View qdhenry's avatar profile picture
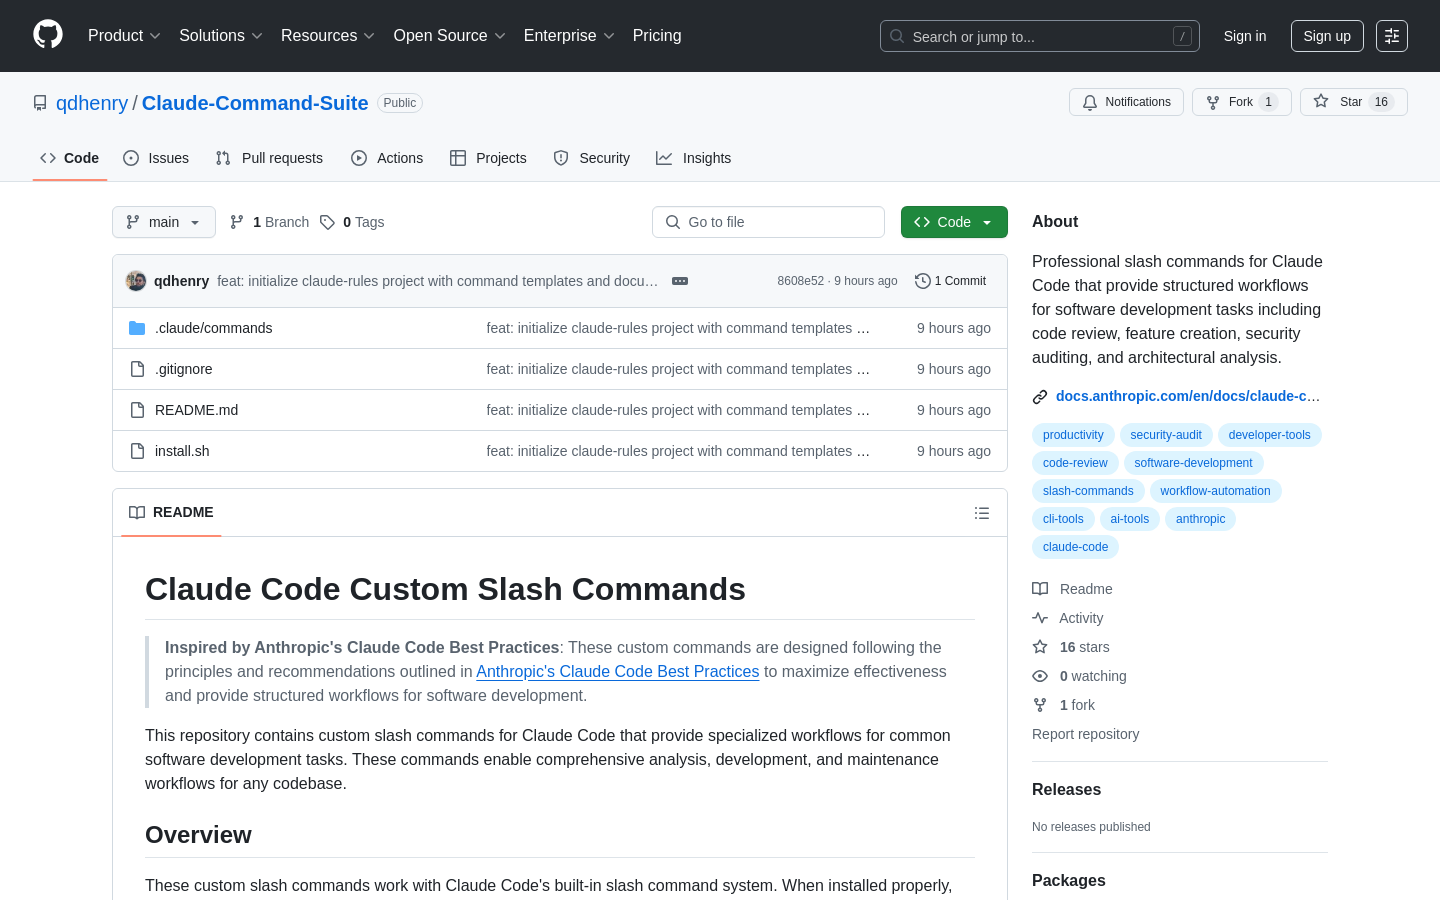The width and height of the screenshot is (1440, 900). click(x=136, y=281)
